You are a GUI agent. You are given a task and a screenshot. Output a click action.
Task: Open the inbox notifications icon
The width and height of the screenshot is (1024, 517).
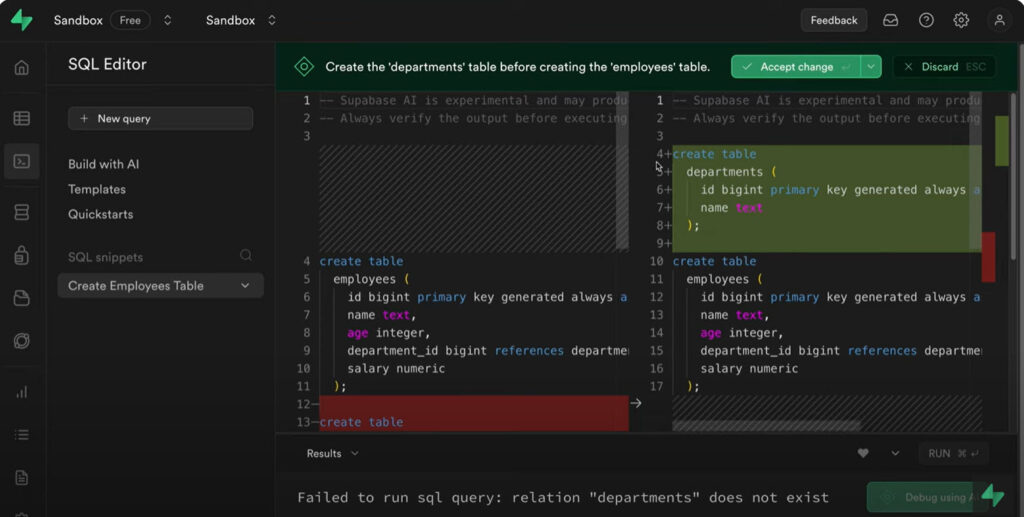click(x=890, y=20)
